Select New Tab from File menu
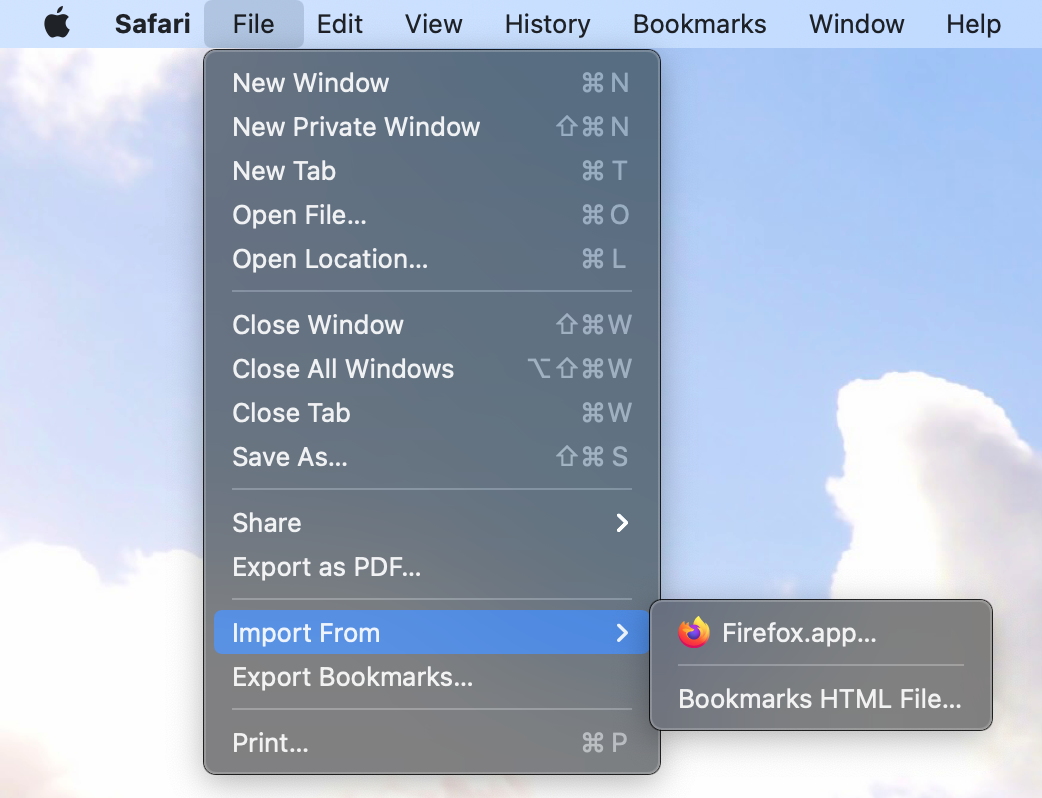This screenshot has height=798, width=1042. point(284,171)
